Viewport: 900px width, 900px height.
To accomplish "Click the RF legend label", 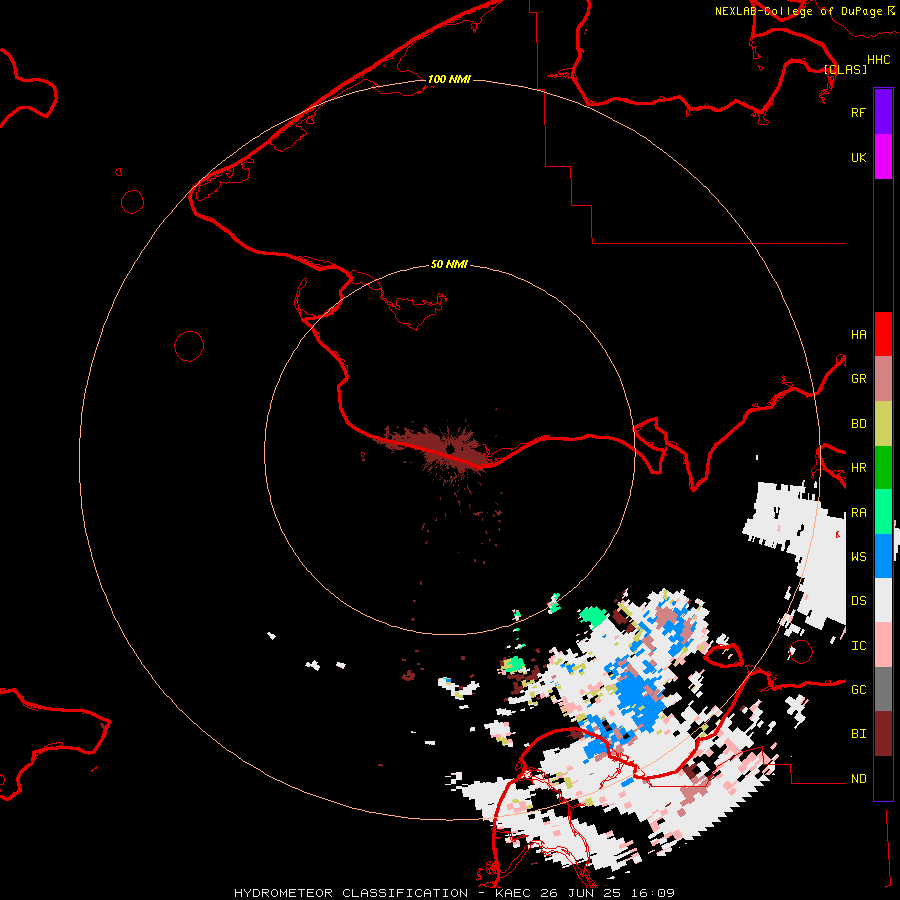I will (x=858, y=112).
